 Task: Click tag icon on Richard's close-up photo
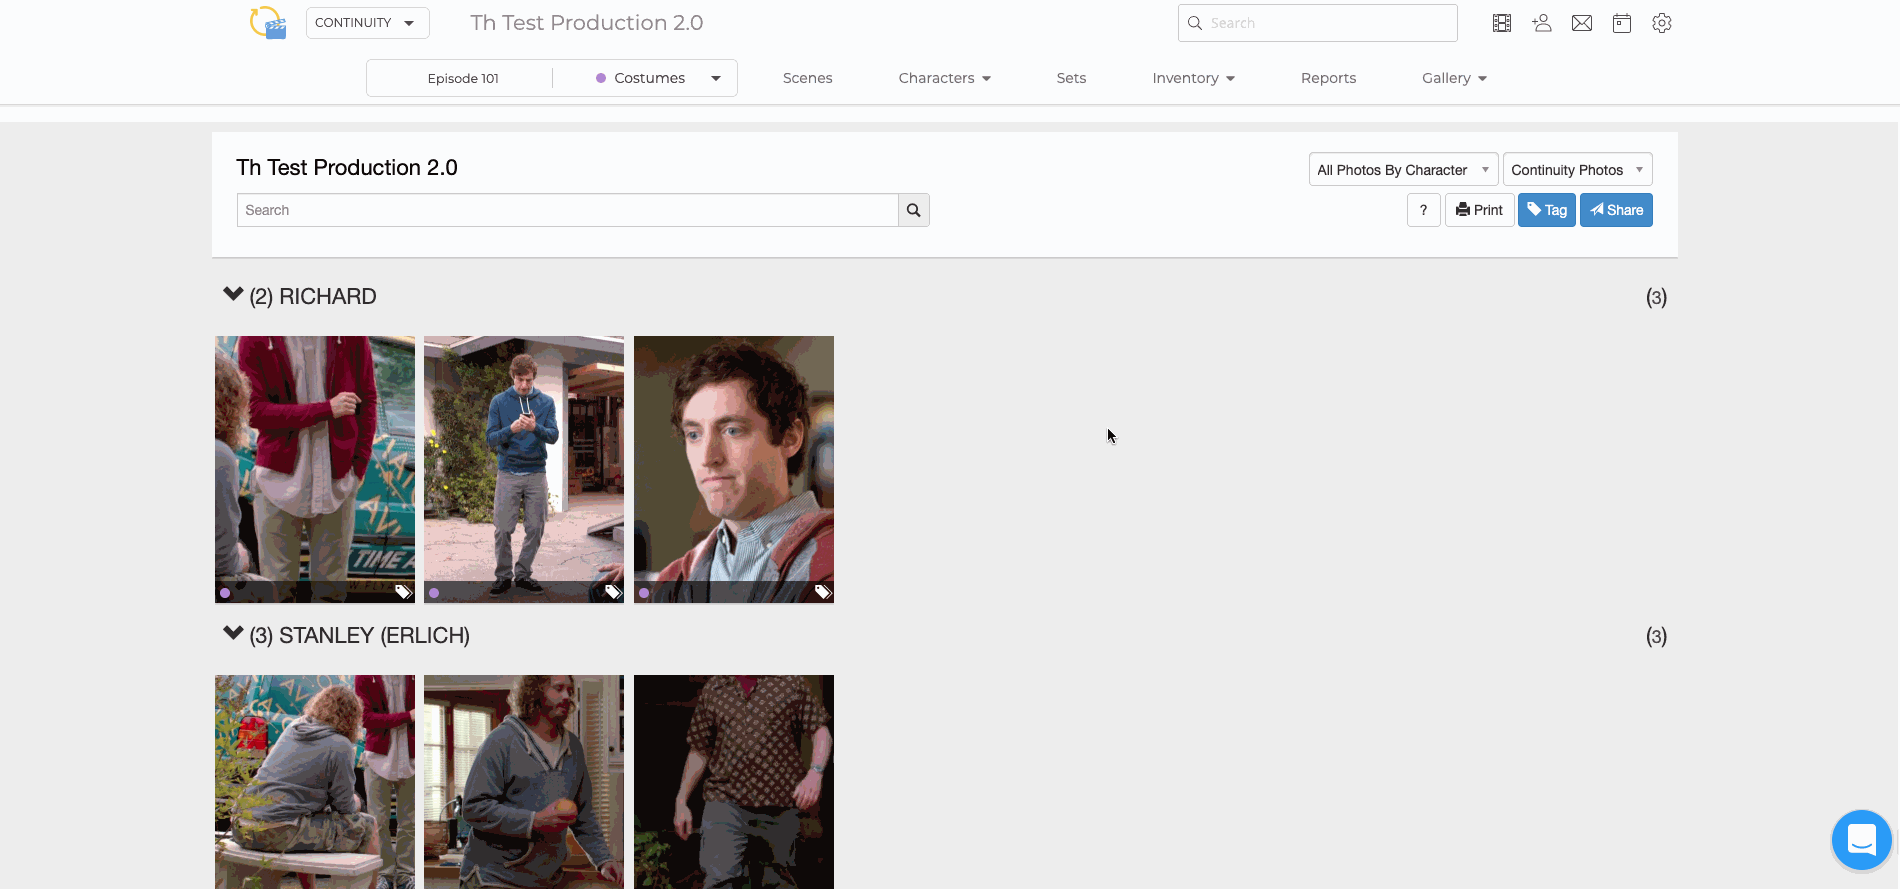click(822, 592)
